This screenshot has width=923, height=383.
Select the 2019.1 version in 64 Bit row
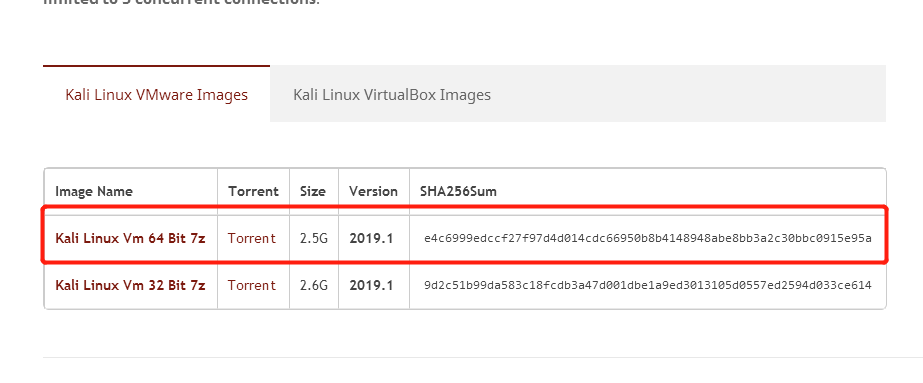coord(371,238)
